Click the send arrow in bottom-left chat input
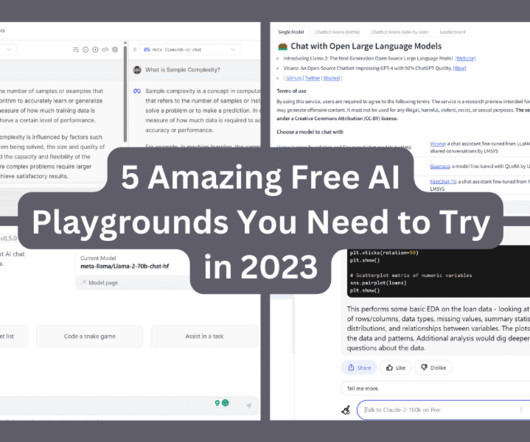The width and height of the screenshot is (530, 442). click(x=249, y=405)
